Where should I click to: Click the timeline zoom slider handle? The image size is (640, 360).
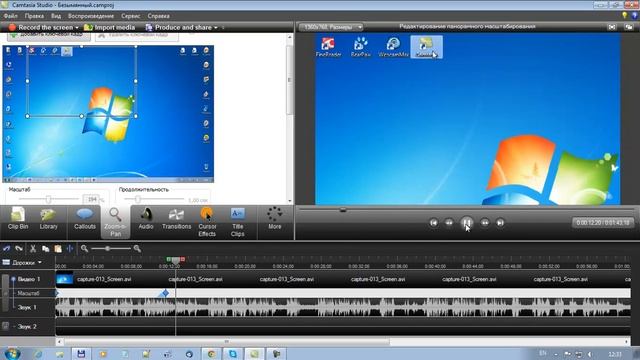(108, 248)
